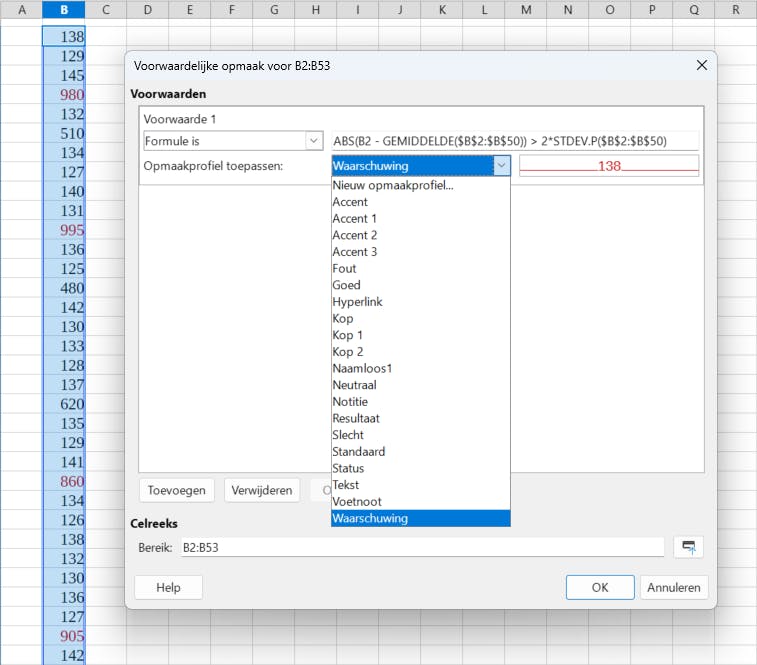Click cell with value 510 in column B
Image resolution: width=757 pixels, height=665 pixels.
[x=64, y=133]
